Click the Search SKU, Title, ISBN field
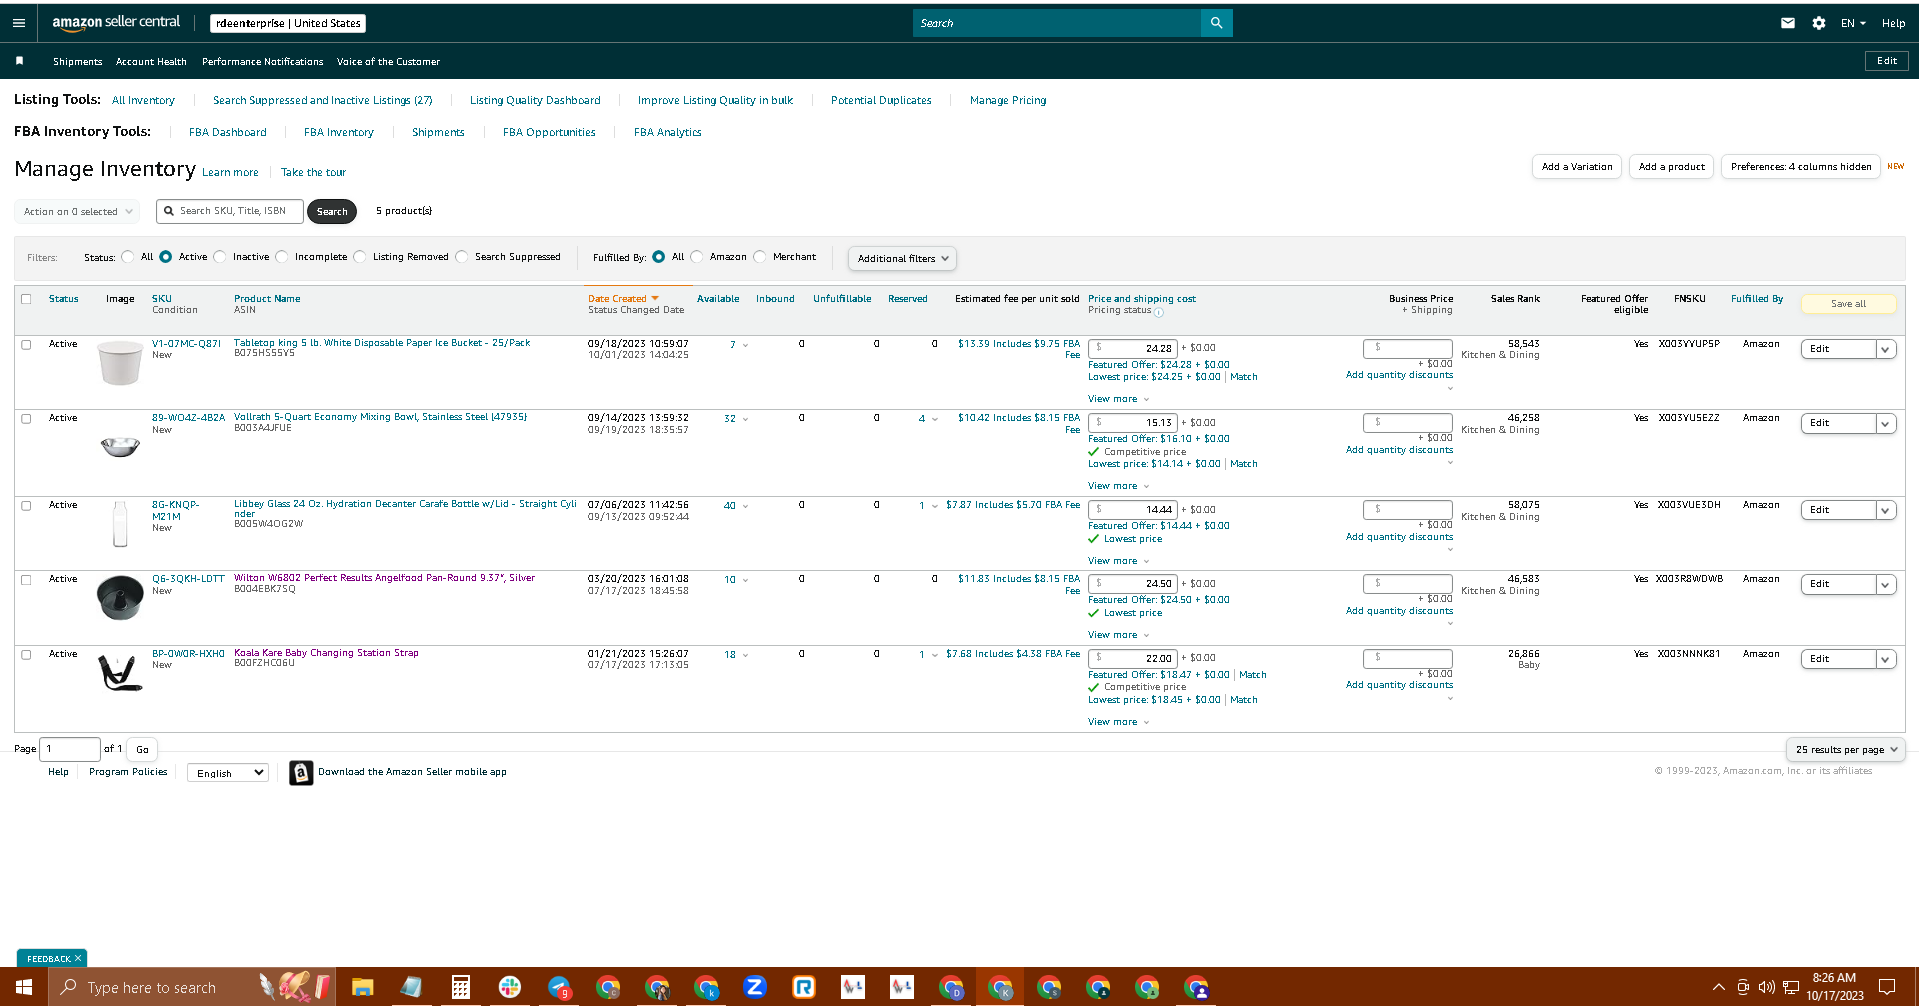 230,211
